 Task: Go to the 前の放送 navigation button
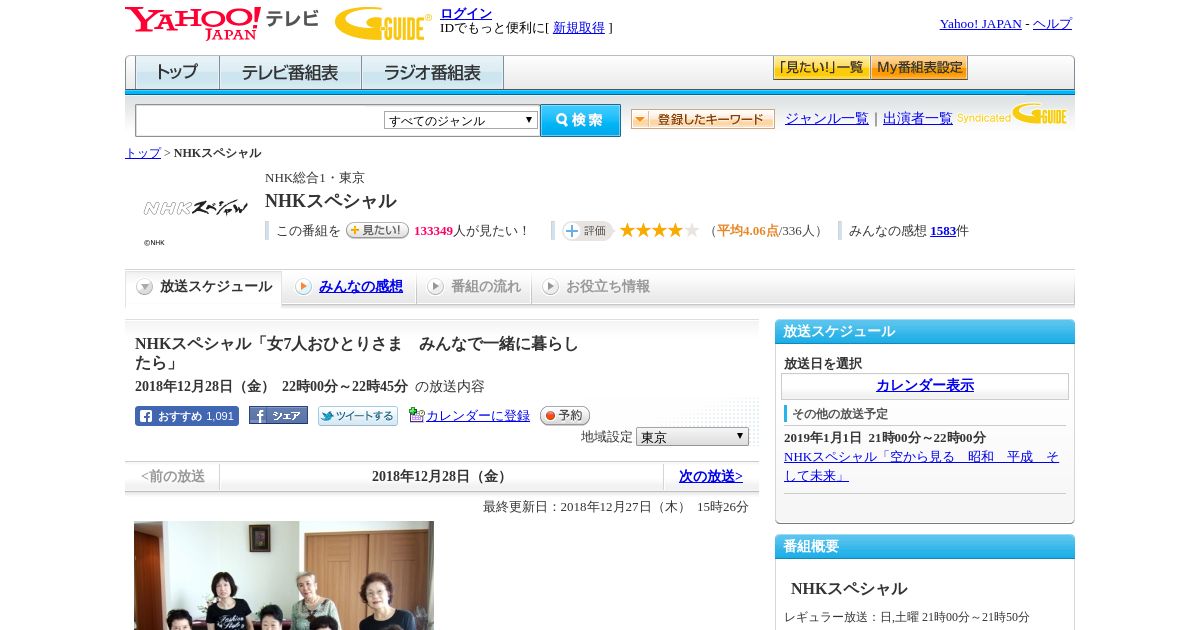pyautogui.click(x=173, y=477)
